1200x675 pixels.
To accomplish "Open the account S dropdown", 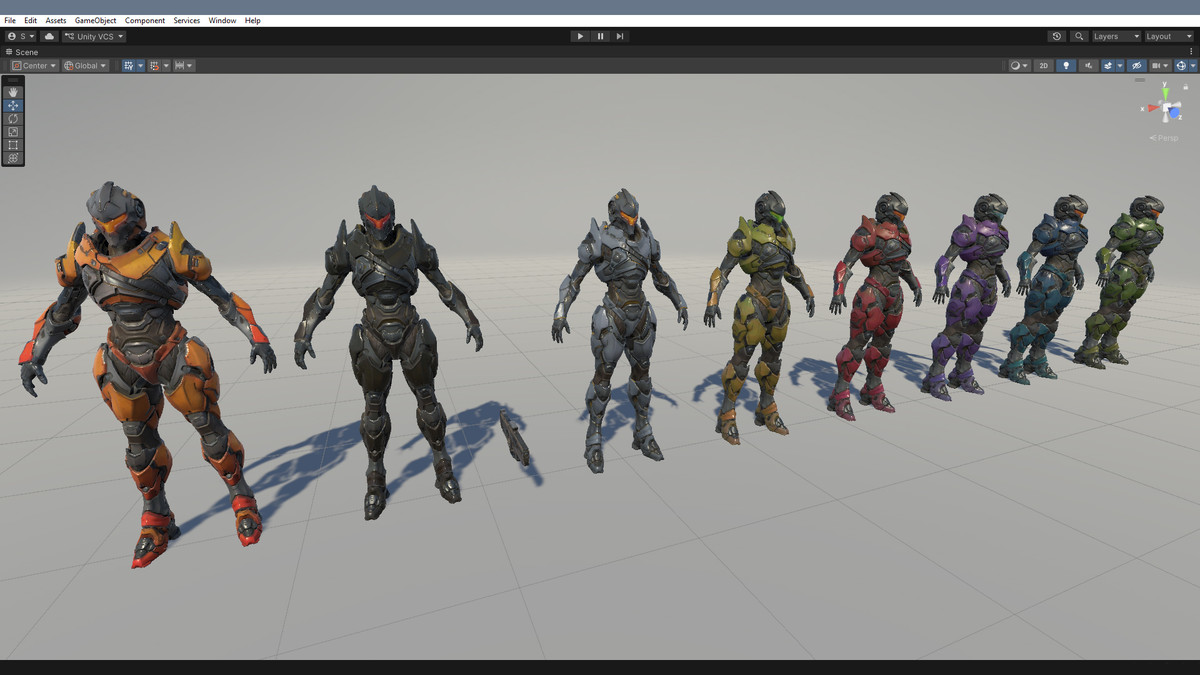I will (x=19, y=36).
